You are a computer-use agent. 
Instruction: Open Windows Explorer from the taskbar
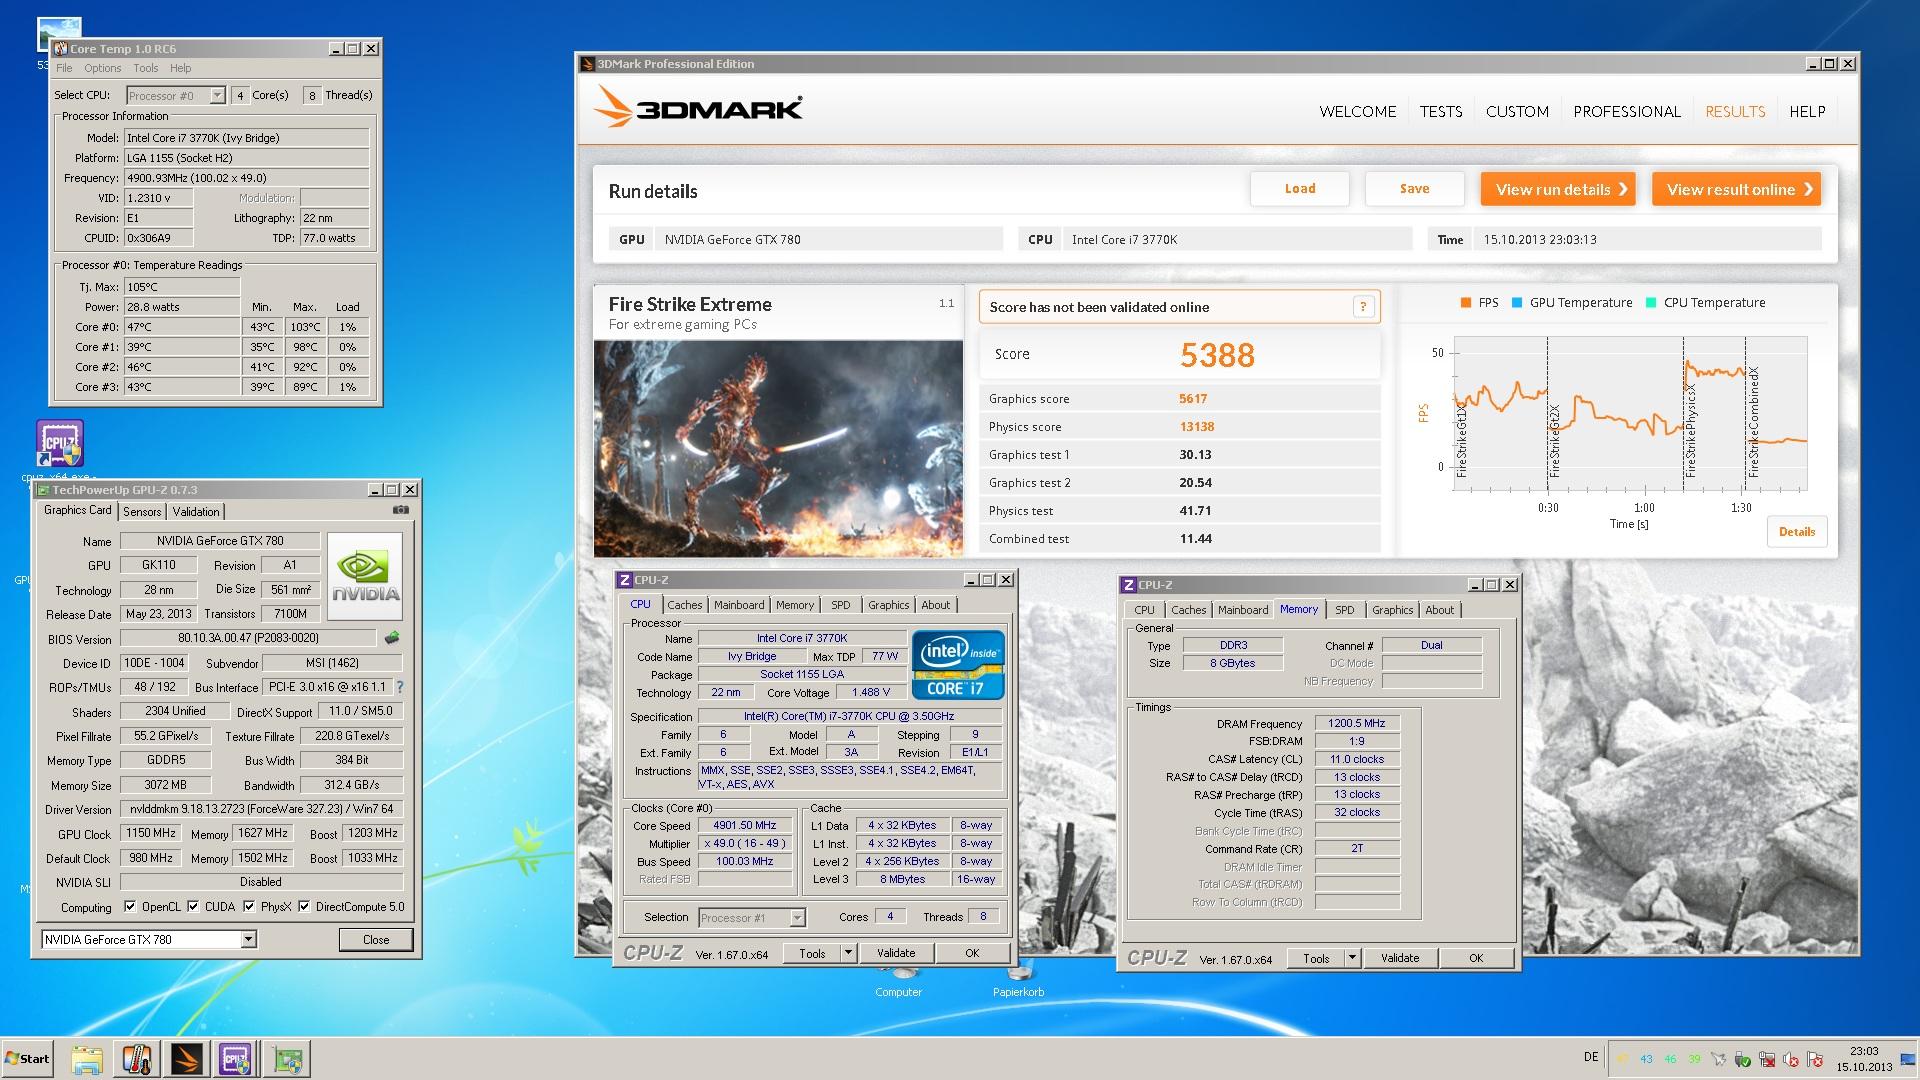point(88,1059)
